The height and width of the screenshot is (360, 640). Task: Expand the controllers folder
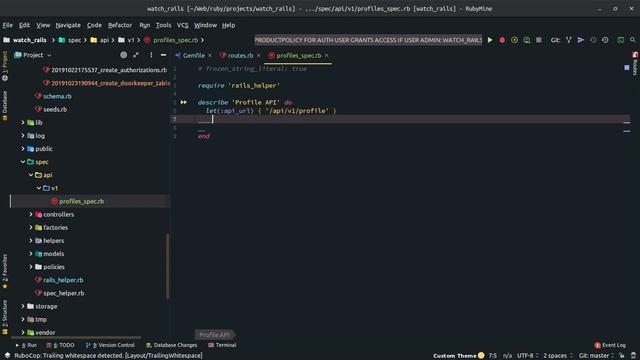click(x=31, y=214)
